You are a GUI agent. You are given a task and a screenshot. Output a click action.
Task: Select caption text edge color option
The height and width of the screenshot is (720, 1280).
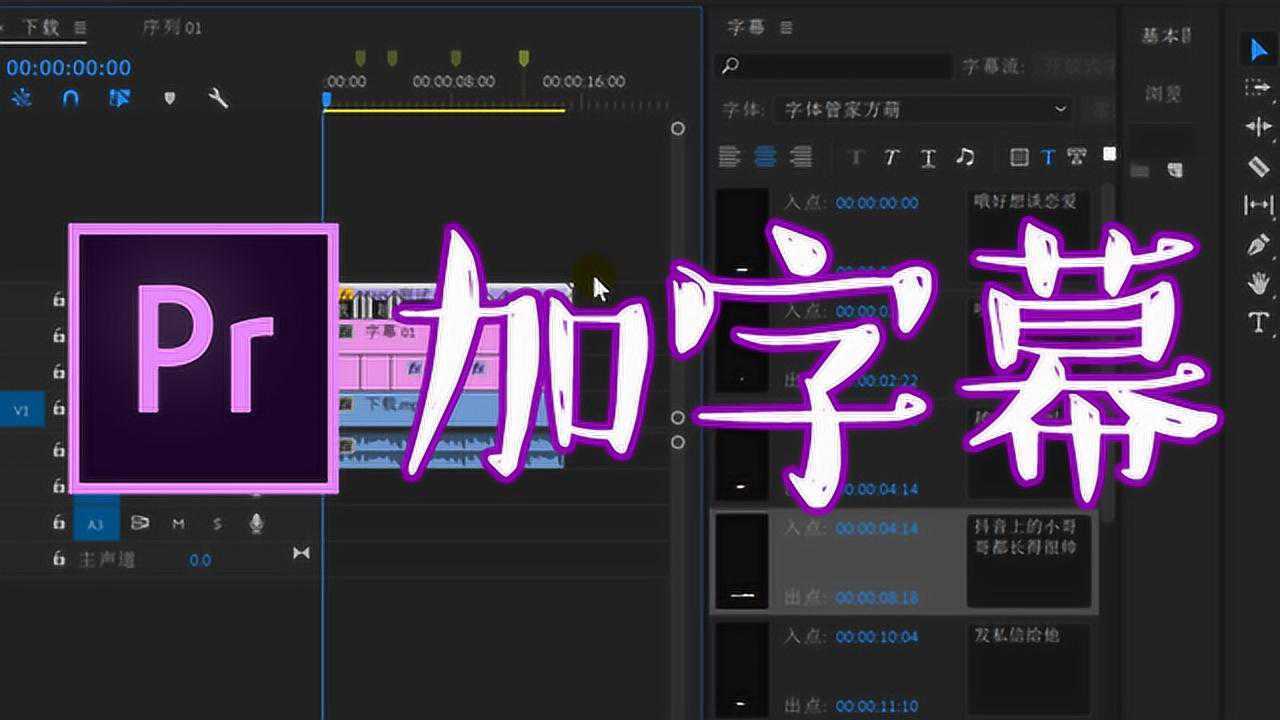coord(1077,157)
